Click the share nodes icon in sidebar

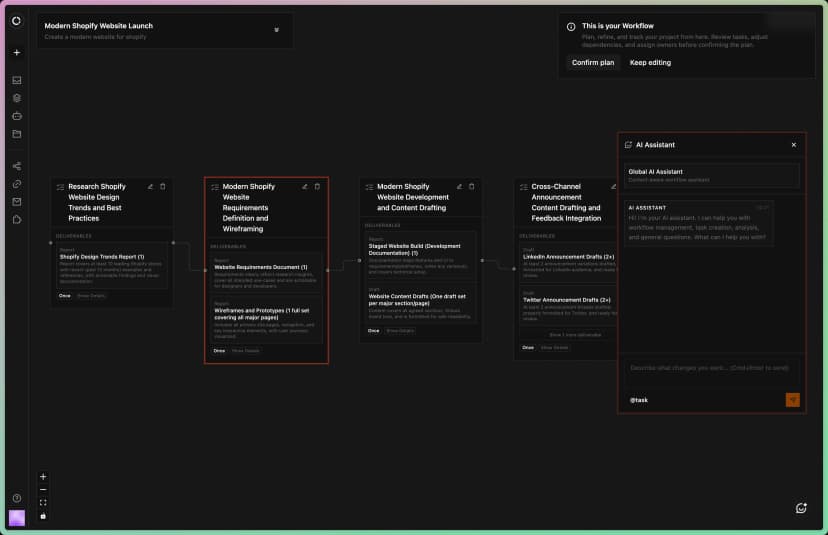pos(16,166)
